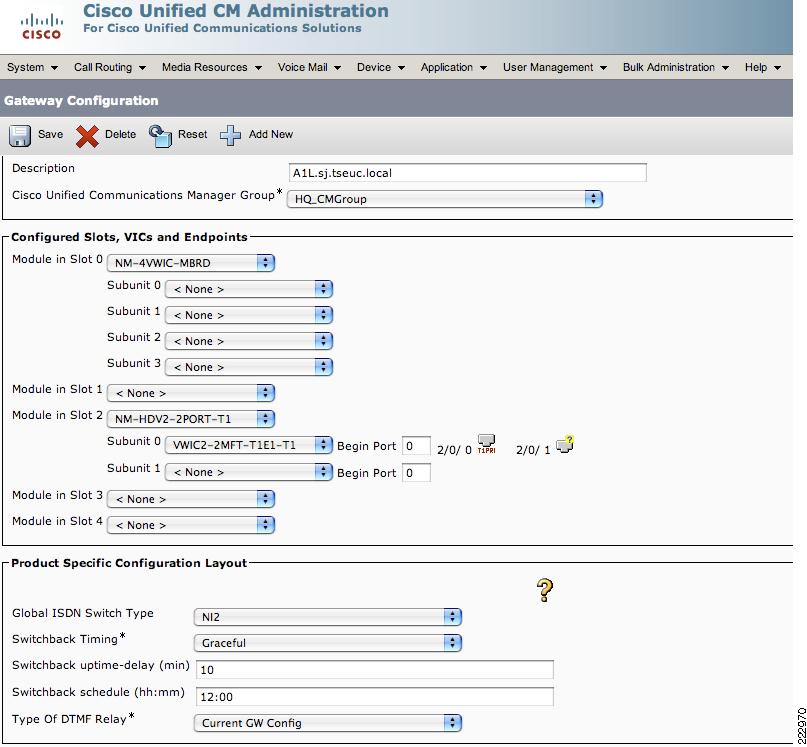
Task: Click the Cisco Unified CM Administration heading
Action: click(236, 11)
